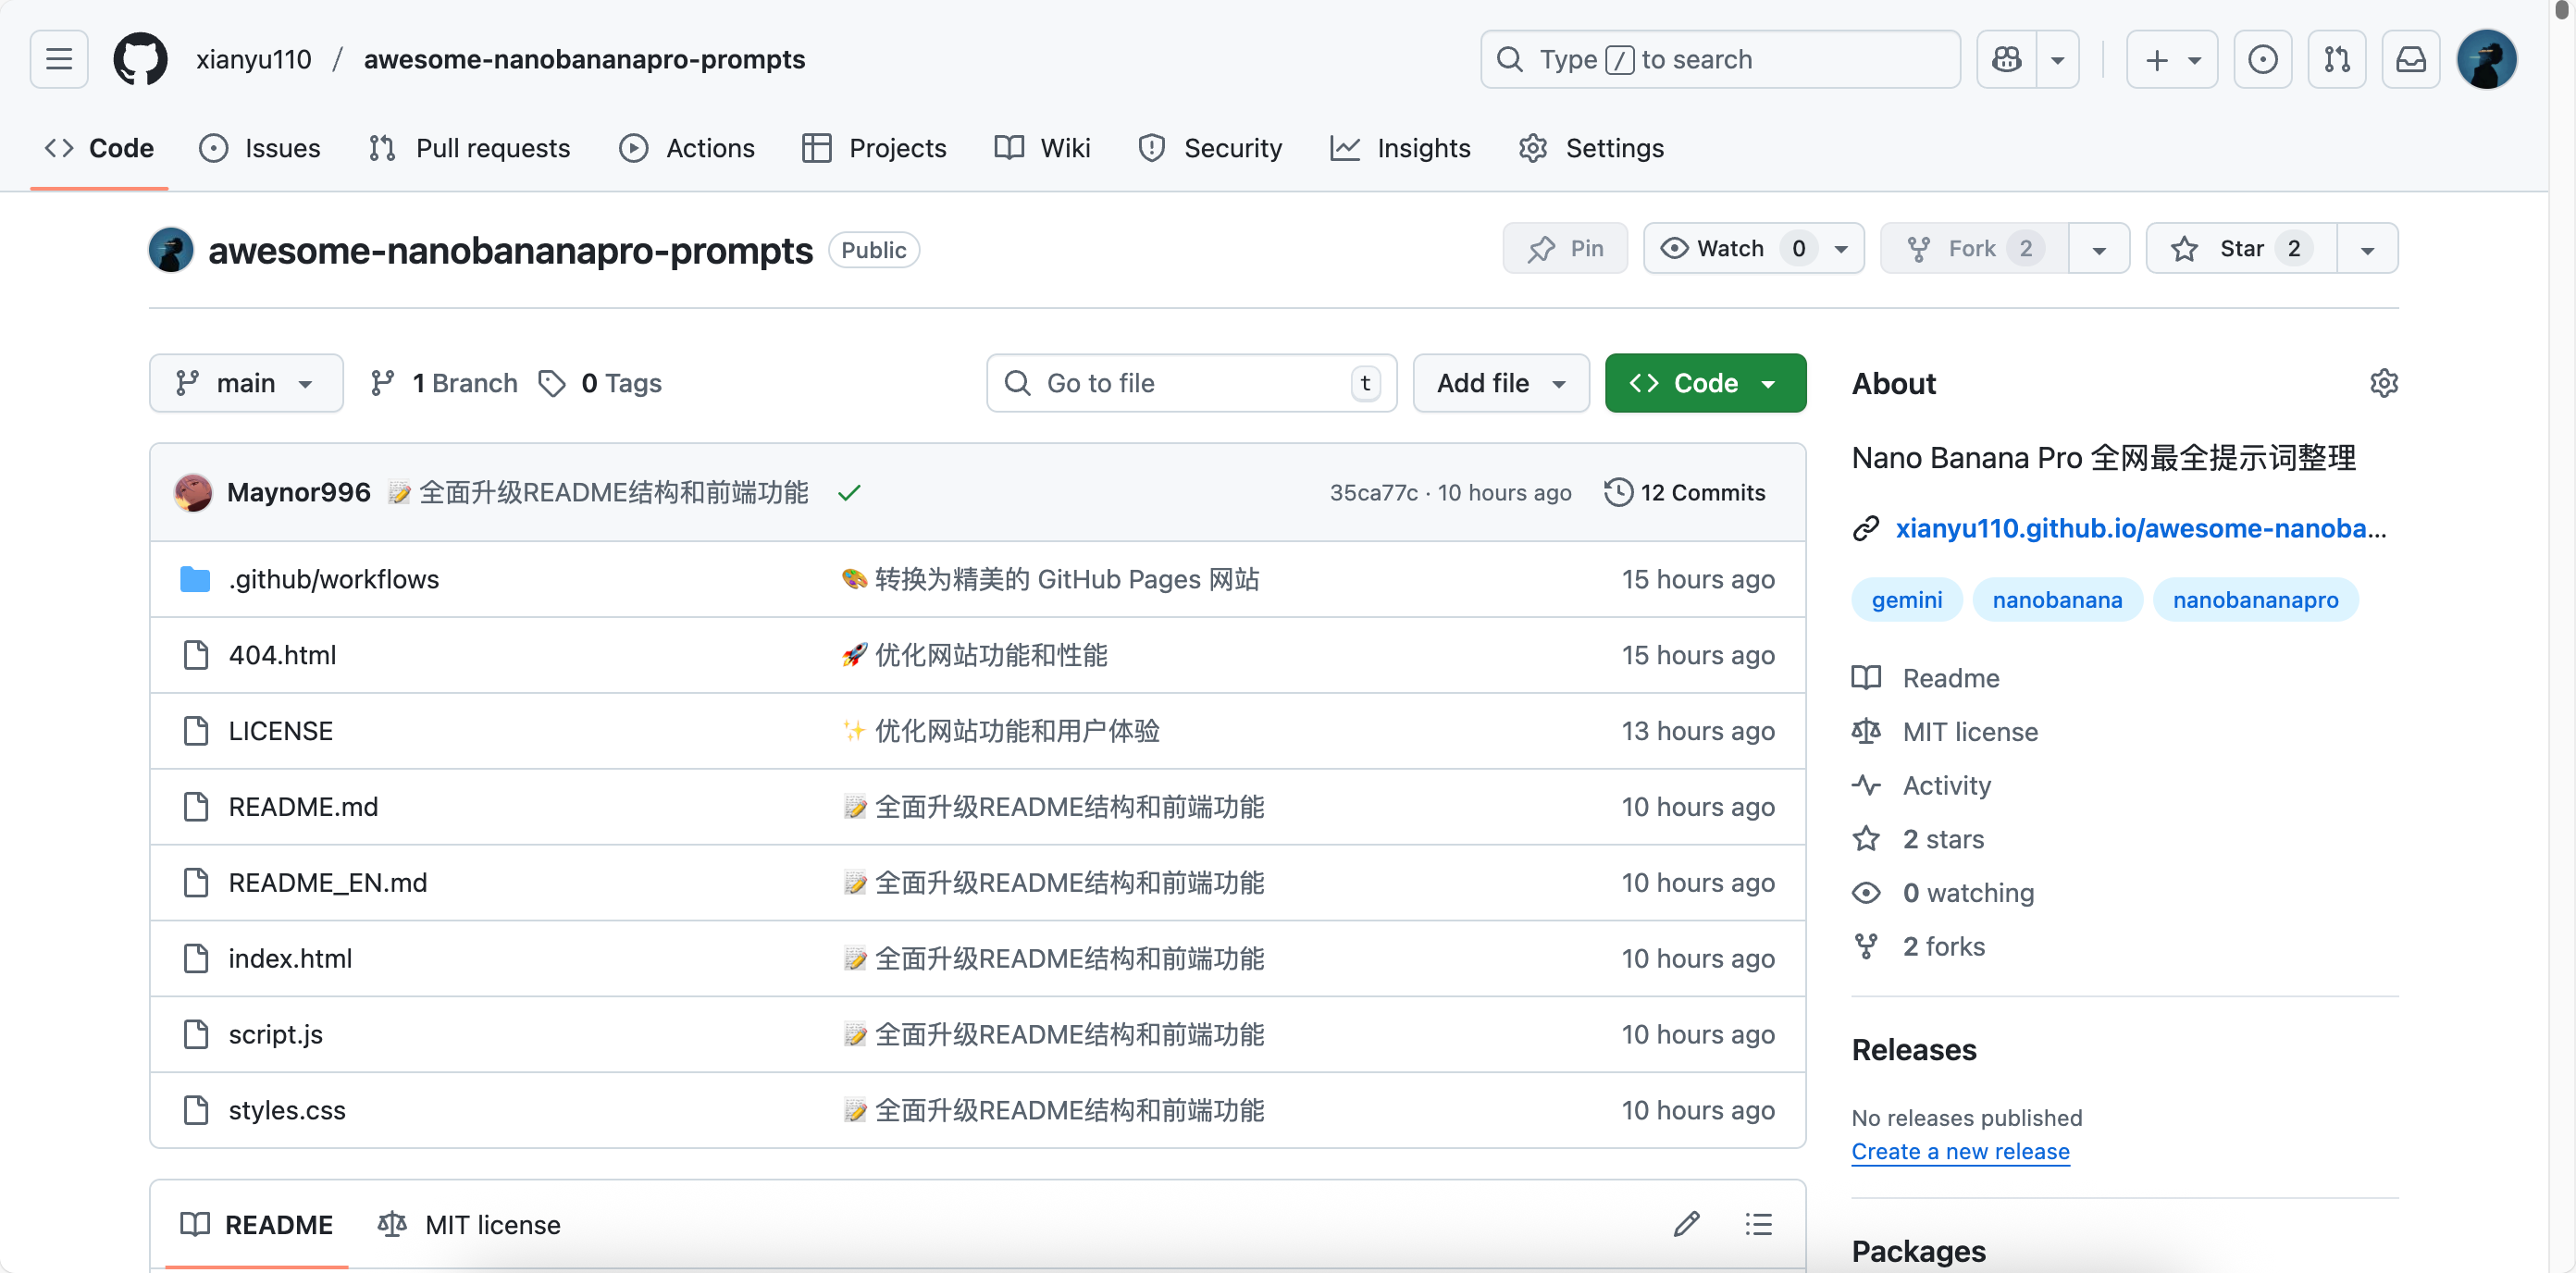The height and width of the screenshot is (1273, 2576).
Task: Toggle Watch for this repository
Action: pyautogui.click(x=1754, y=248)
